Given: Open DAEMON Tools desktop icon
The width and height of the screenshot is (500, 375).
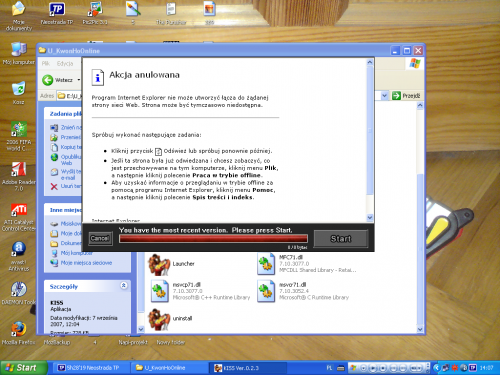Looking at the screenshot, I should [19, 293].
